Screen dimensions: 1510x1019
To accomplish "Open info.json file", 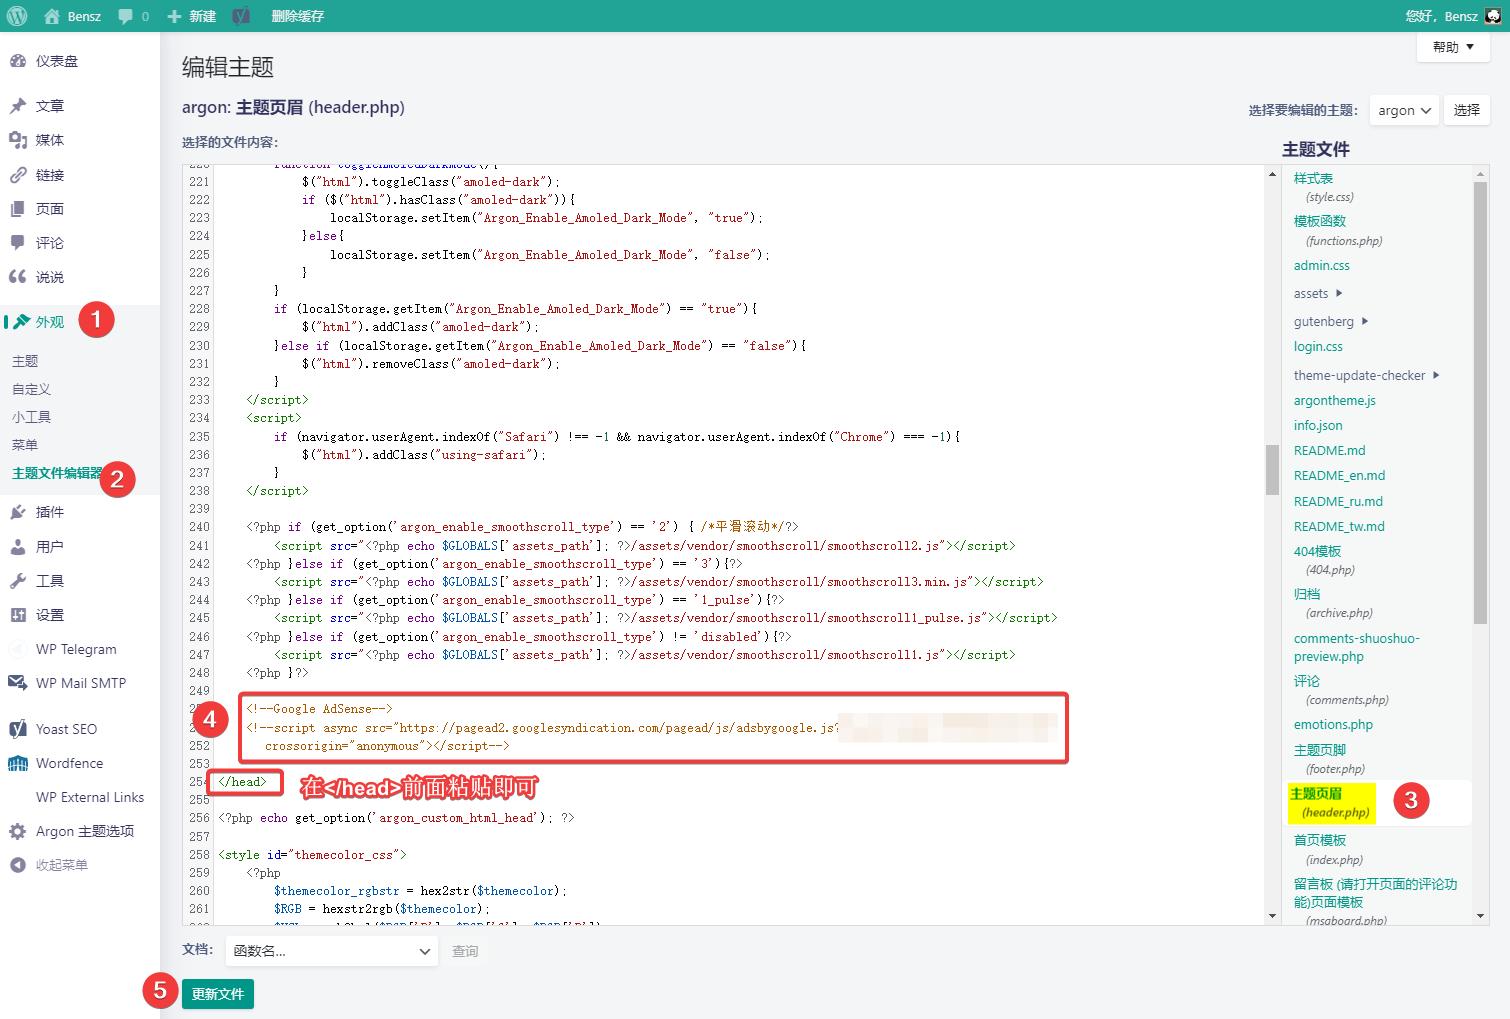I will click(1318, 425).
